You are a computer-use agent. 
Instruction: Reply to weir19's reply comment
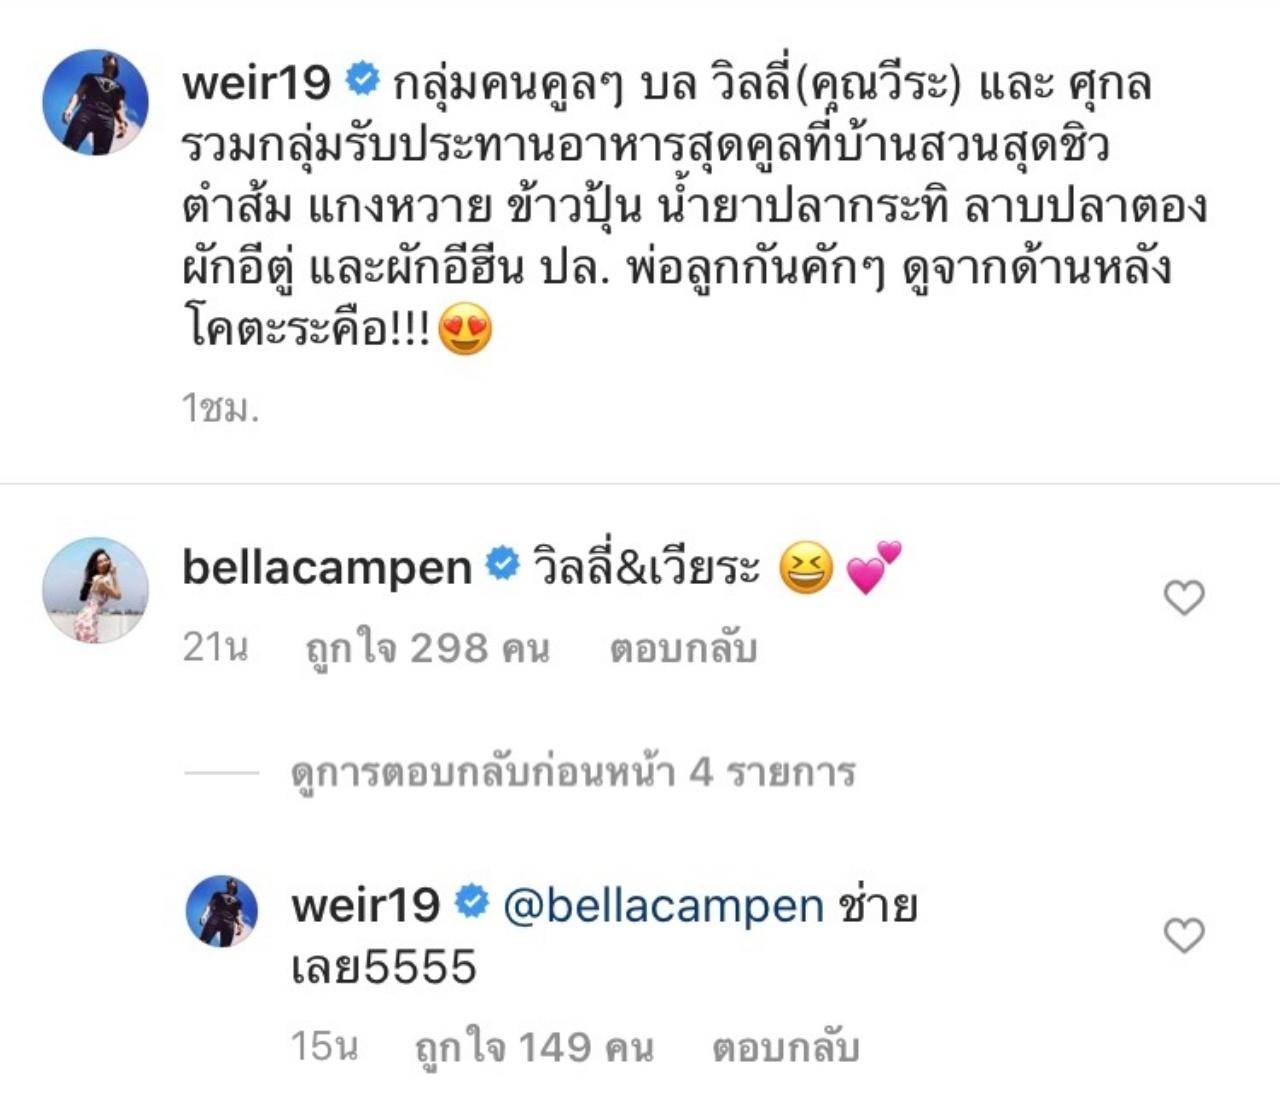coord(786,1048)
